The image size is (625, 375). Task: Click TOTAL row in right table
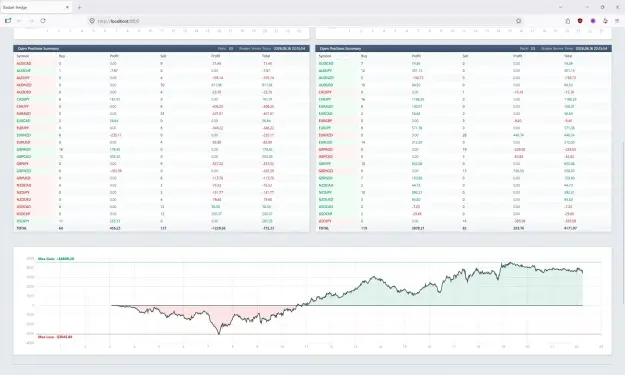(464, 228)
